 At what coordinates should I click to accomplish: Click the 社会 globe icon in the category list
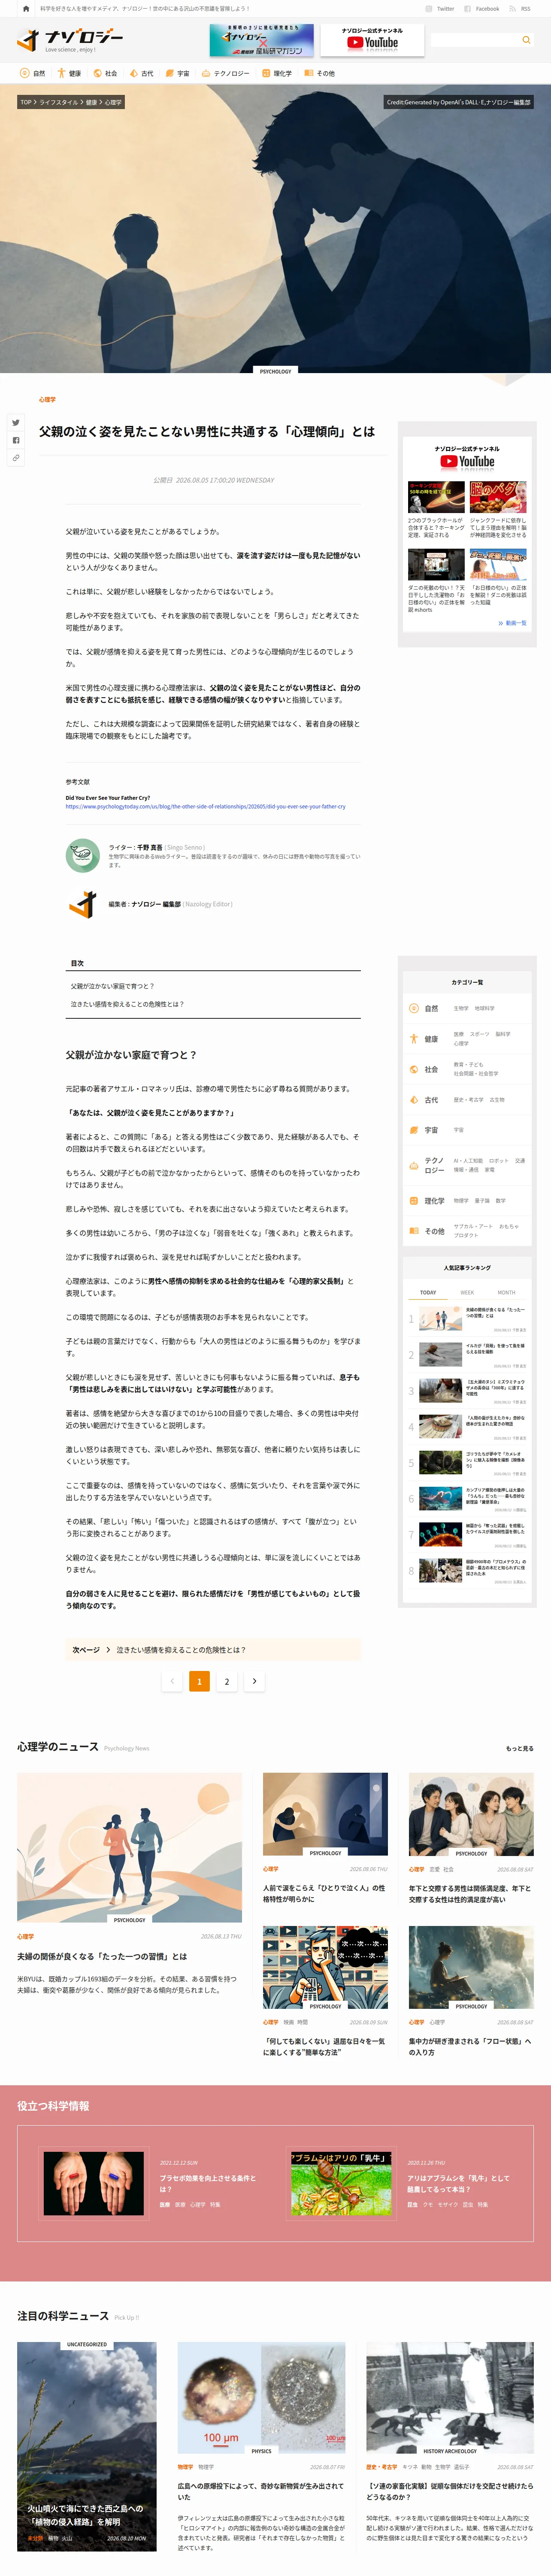[x=414, y=1069]
